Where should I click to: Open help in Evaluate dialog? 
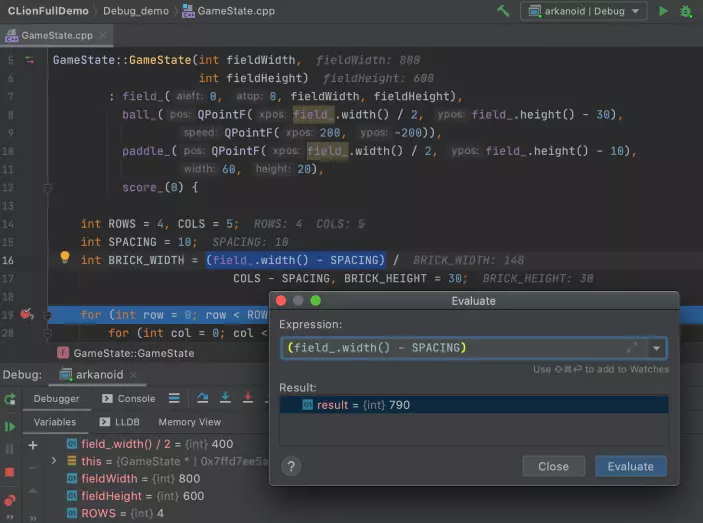[x=291, y=467]
